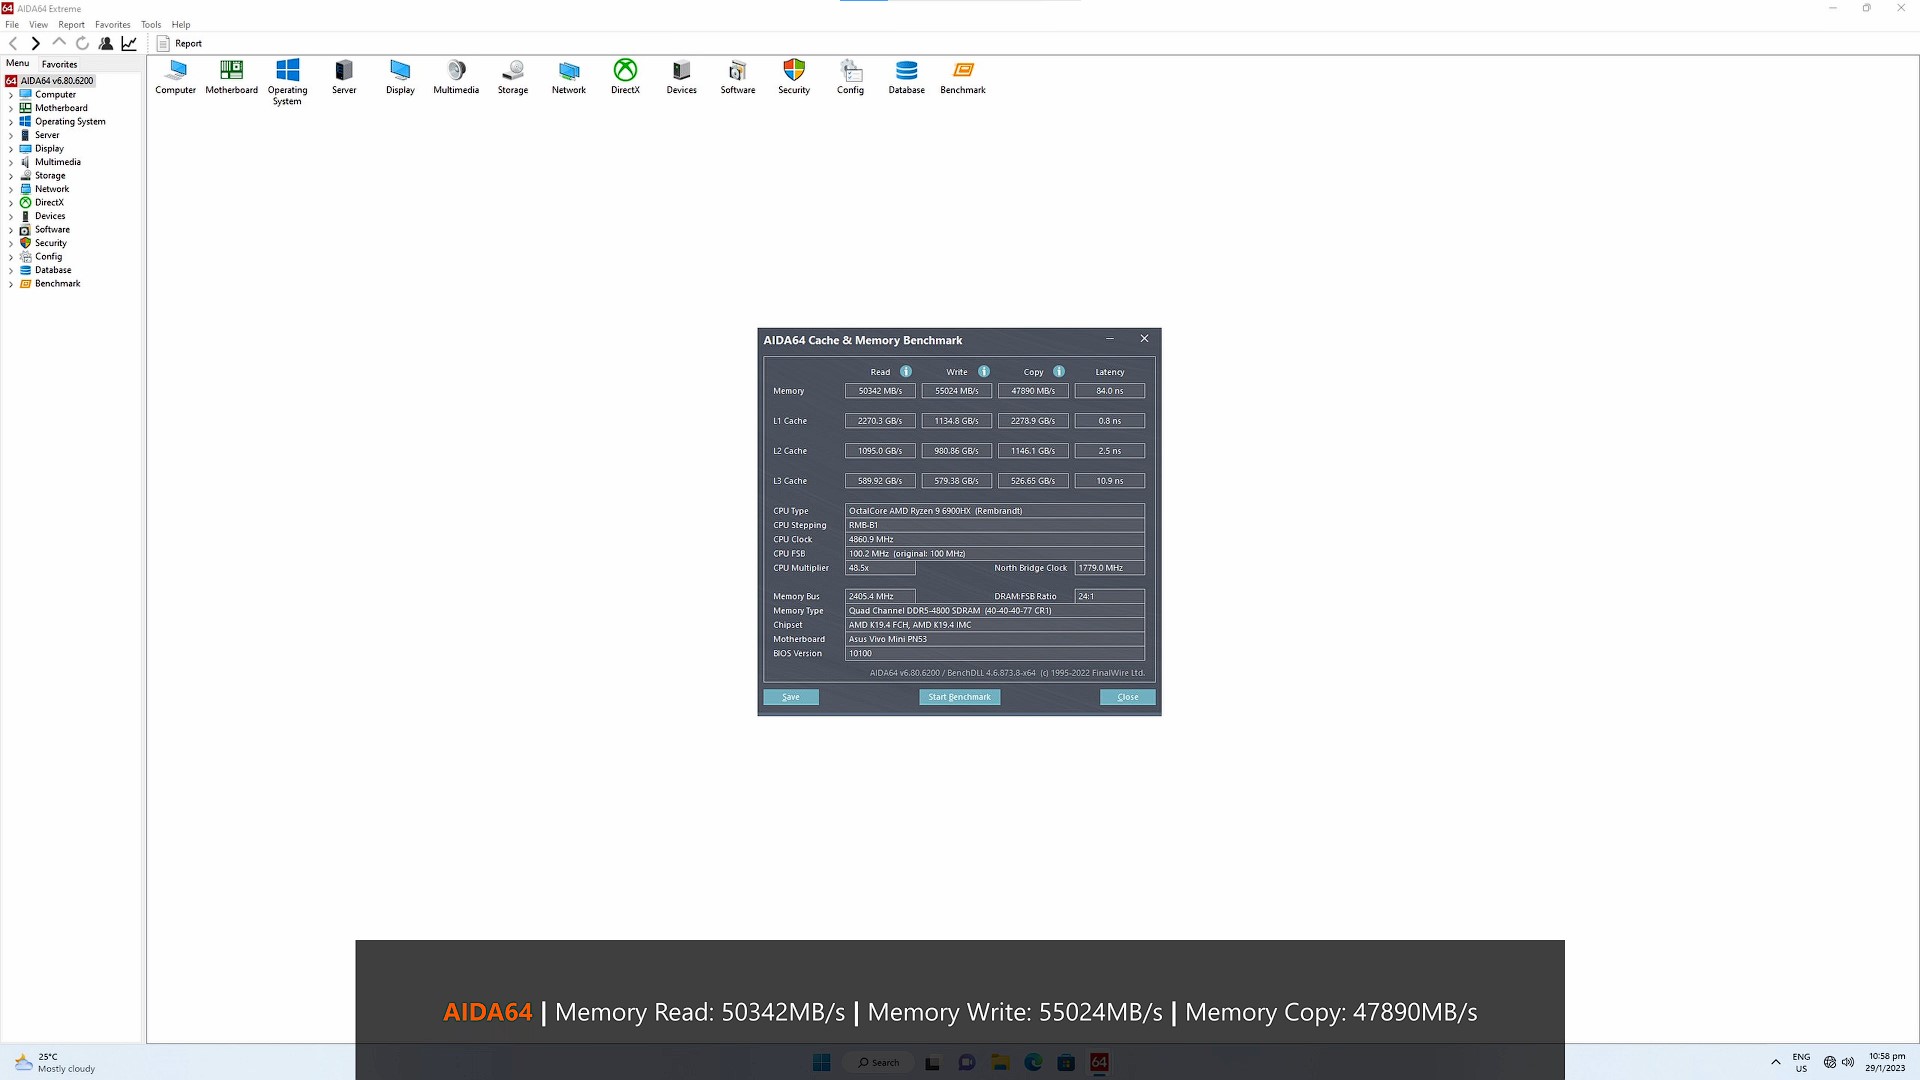1920x1080 pixels.
Task: Open Microsoft Edge from the taskbar
Action: pyautogui.click(x=1033, y=1062)
